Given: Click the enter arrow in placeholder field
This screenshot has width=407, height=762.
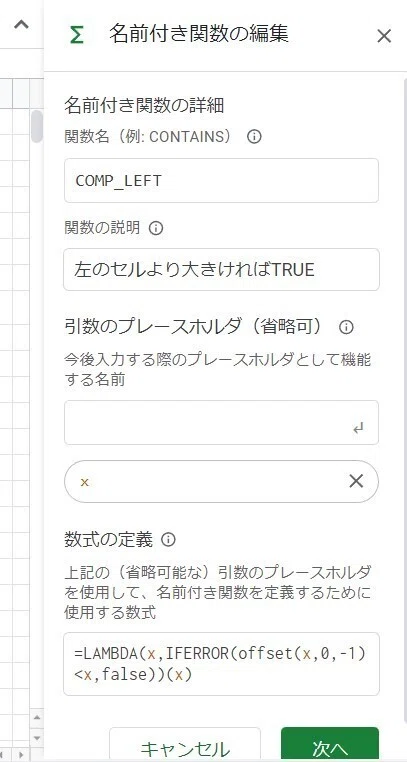Looking at the screenshot, I should (358, 429).
